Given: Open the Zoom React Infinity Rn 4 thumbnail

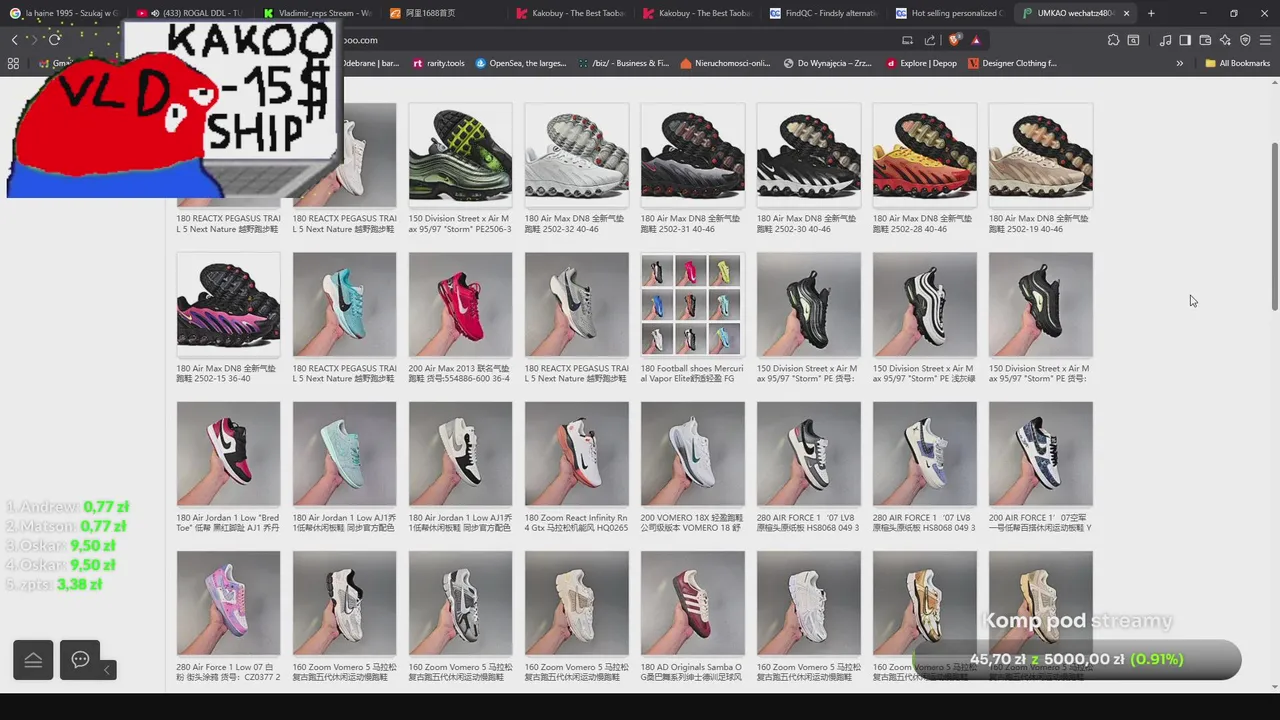Looking at the screenshot, I should coord(576,454).
